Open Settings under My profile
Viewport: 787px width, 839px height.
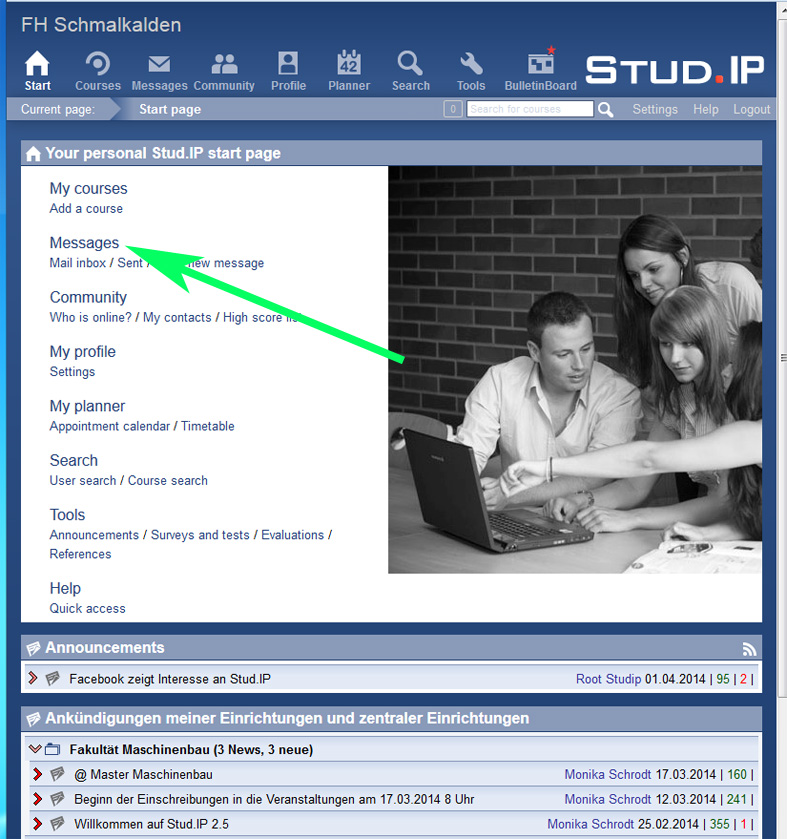(x=72, y=371)
